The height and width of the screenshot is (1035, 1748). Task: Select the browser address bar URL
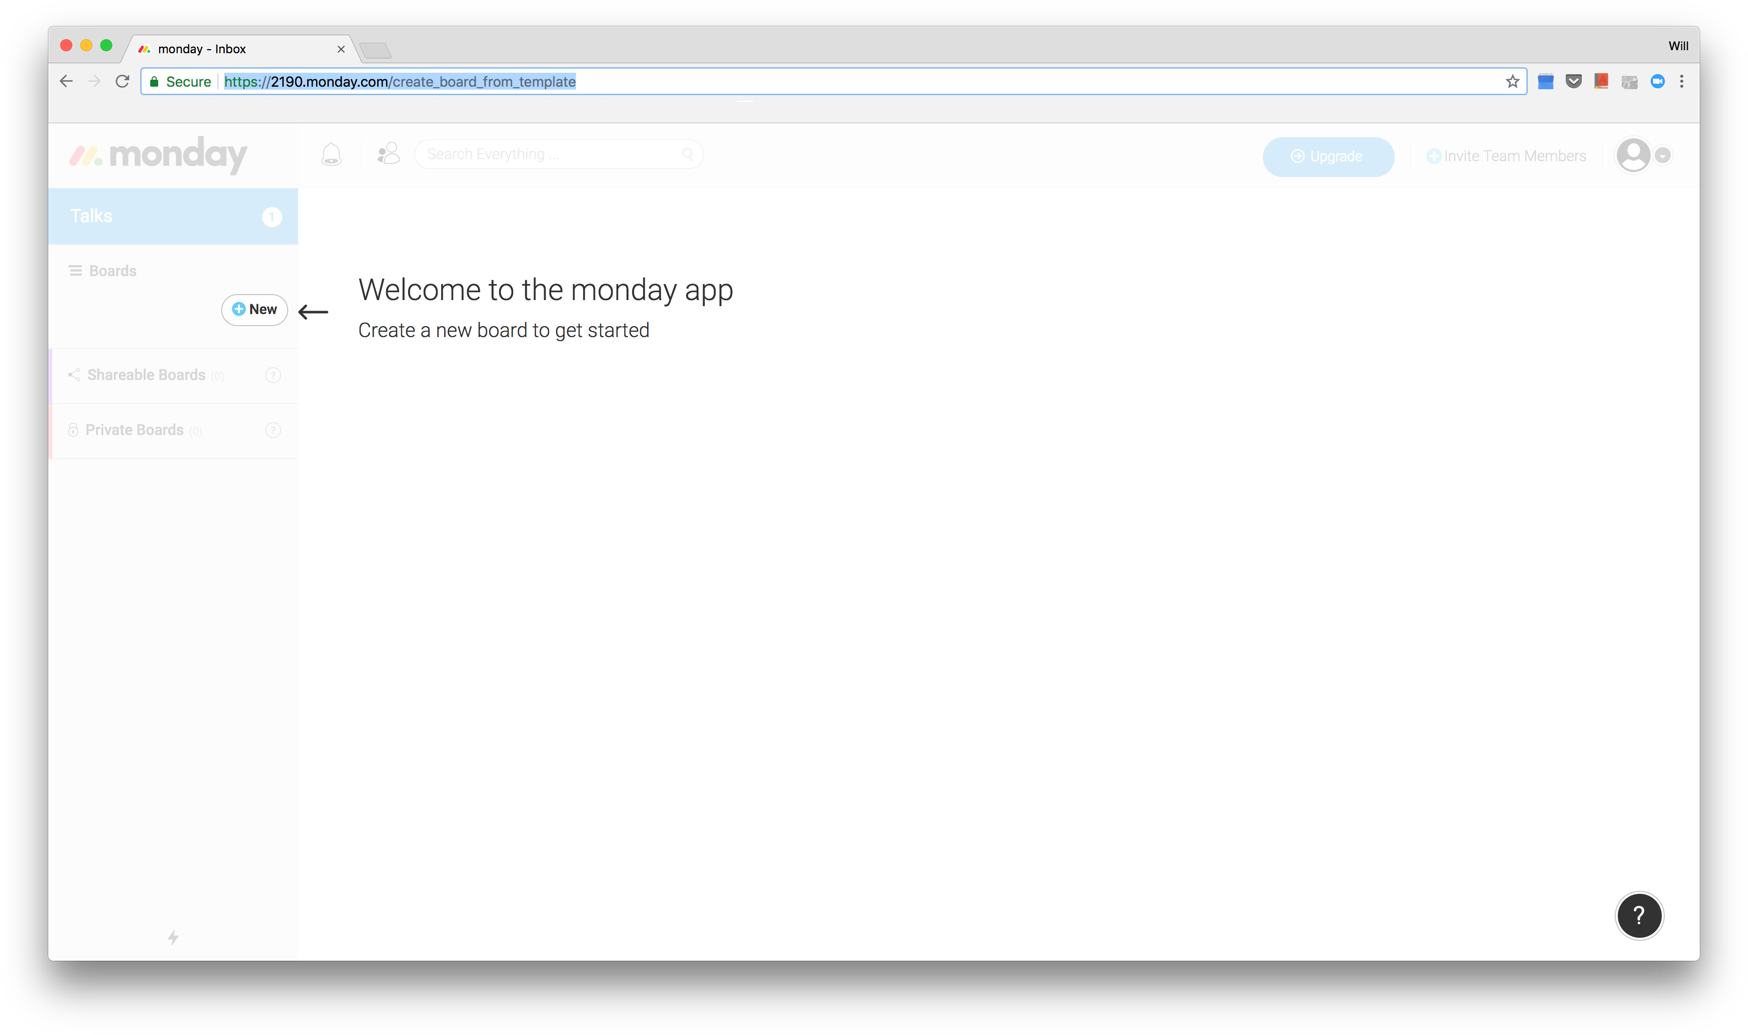tap(400, 82)
